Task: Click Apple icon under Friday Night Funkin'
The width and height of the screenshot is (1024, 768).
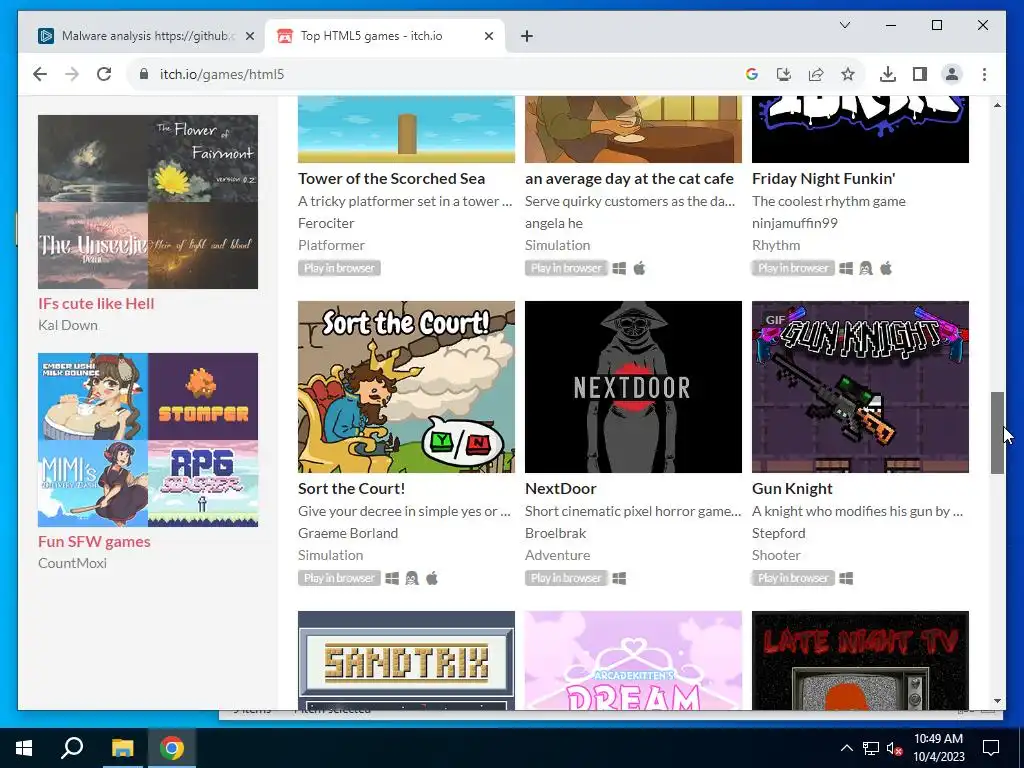Action: click(886, 268)
